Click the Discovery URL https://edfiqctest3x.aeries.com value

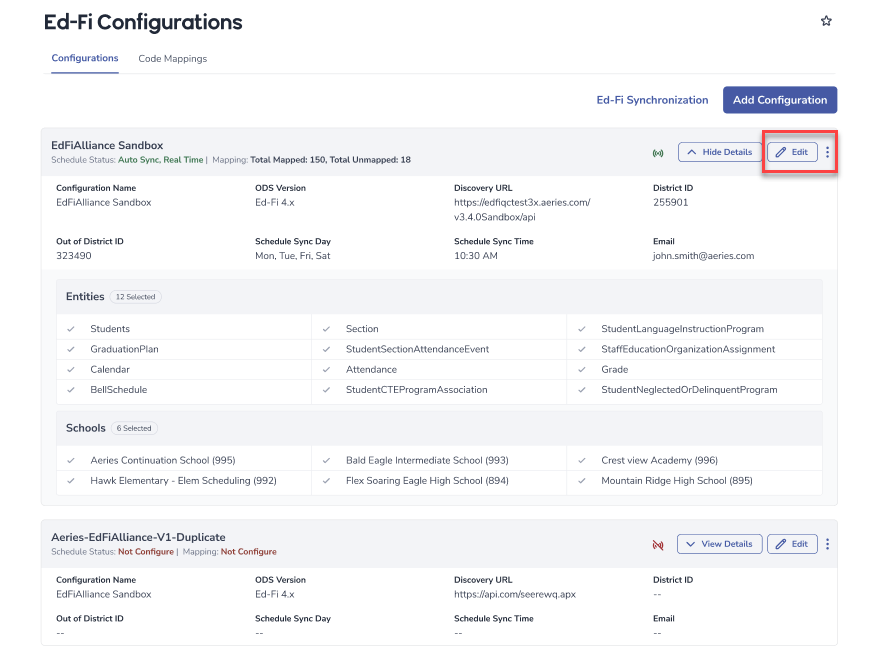tap(522, 210)
